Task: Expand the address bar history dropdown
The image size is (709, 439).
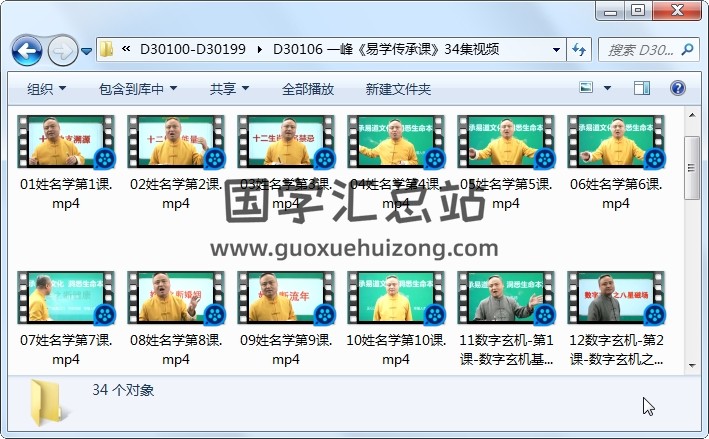Action: tap(557, 49)
